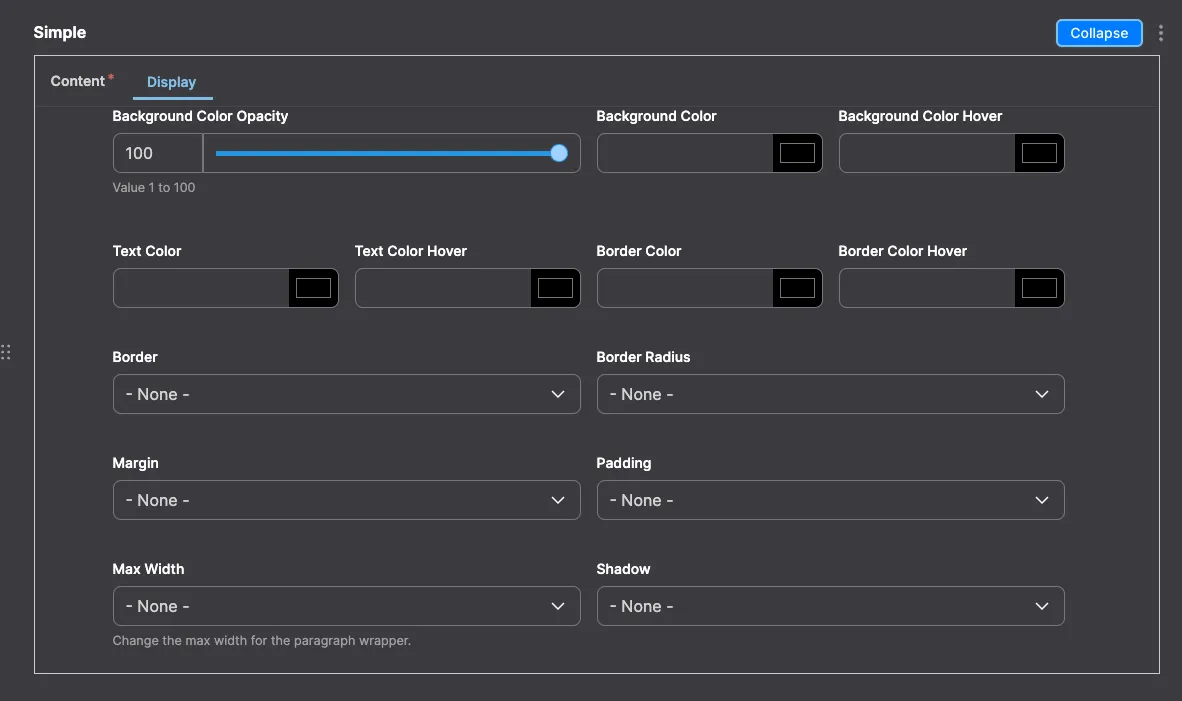Expand the Margin dropdown
1182x701 pixels.
[347, 500]
